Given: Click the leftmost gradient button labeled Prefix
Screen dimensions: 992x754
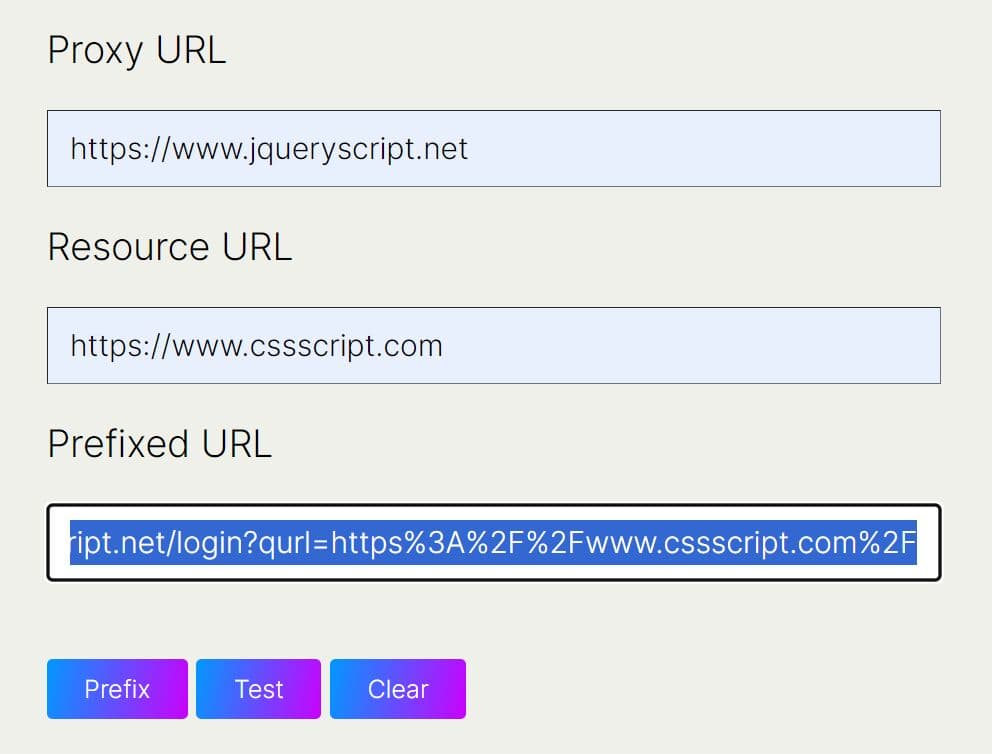Looking at the screenshot, I should point(116,689).
